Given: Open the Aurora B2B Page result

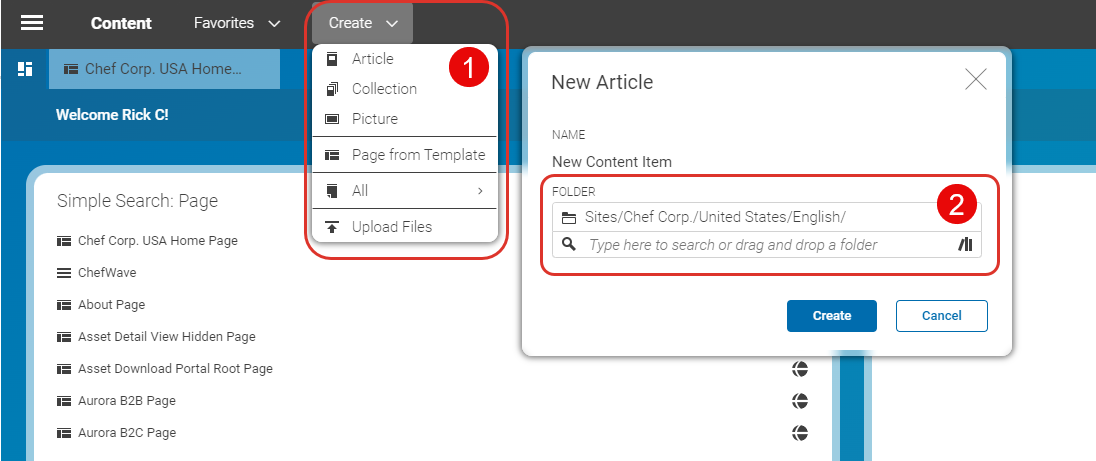Looking at the screenshot, I should pos(127,401).
